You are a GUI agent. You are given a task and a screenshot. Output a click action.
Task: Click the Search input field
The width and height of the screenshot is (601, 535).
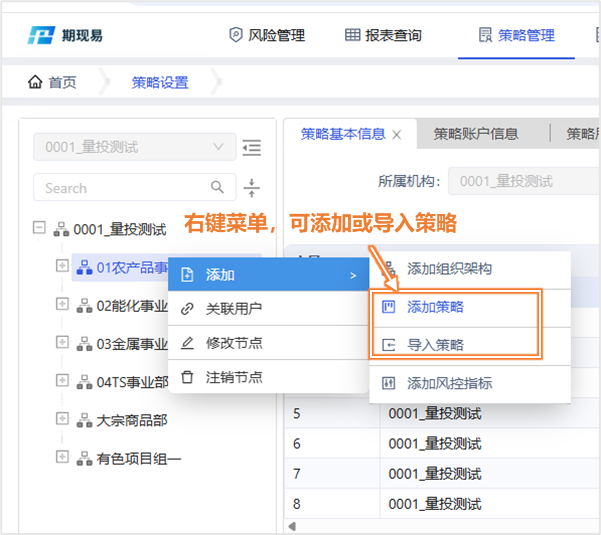(120, 188)
